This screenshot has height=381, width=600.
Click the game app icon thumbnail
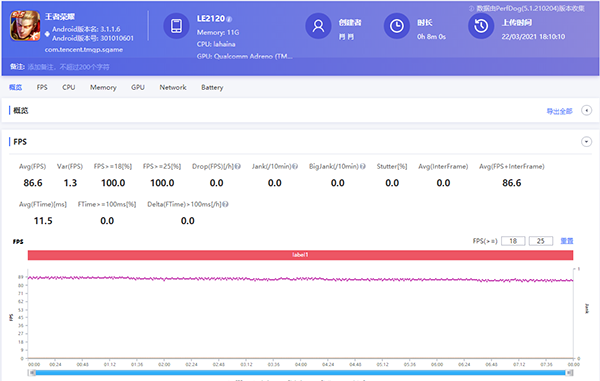[x=25, y=26]
